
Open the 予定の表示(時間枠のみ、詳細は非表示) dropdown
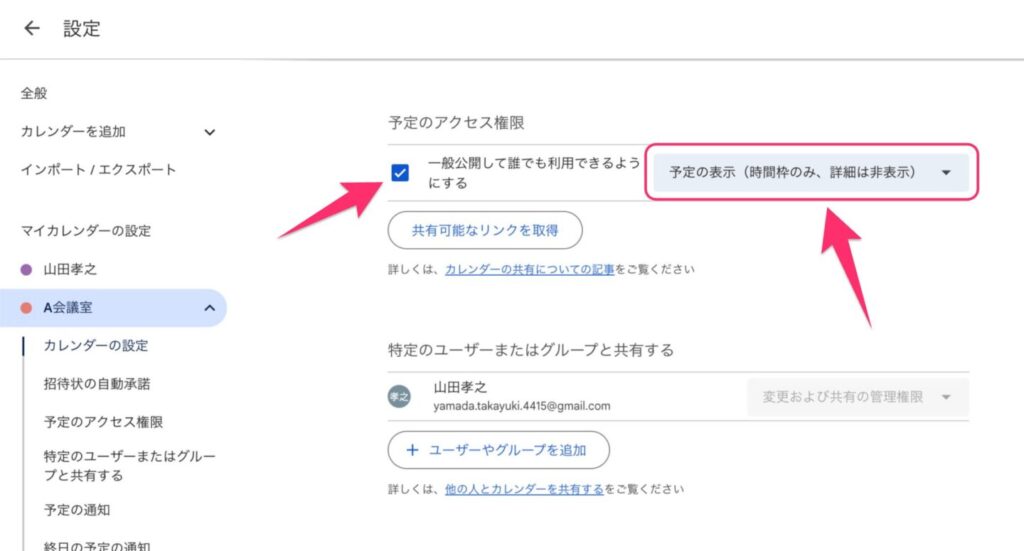point(811,172)
